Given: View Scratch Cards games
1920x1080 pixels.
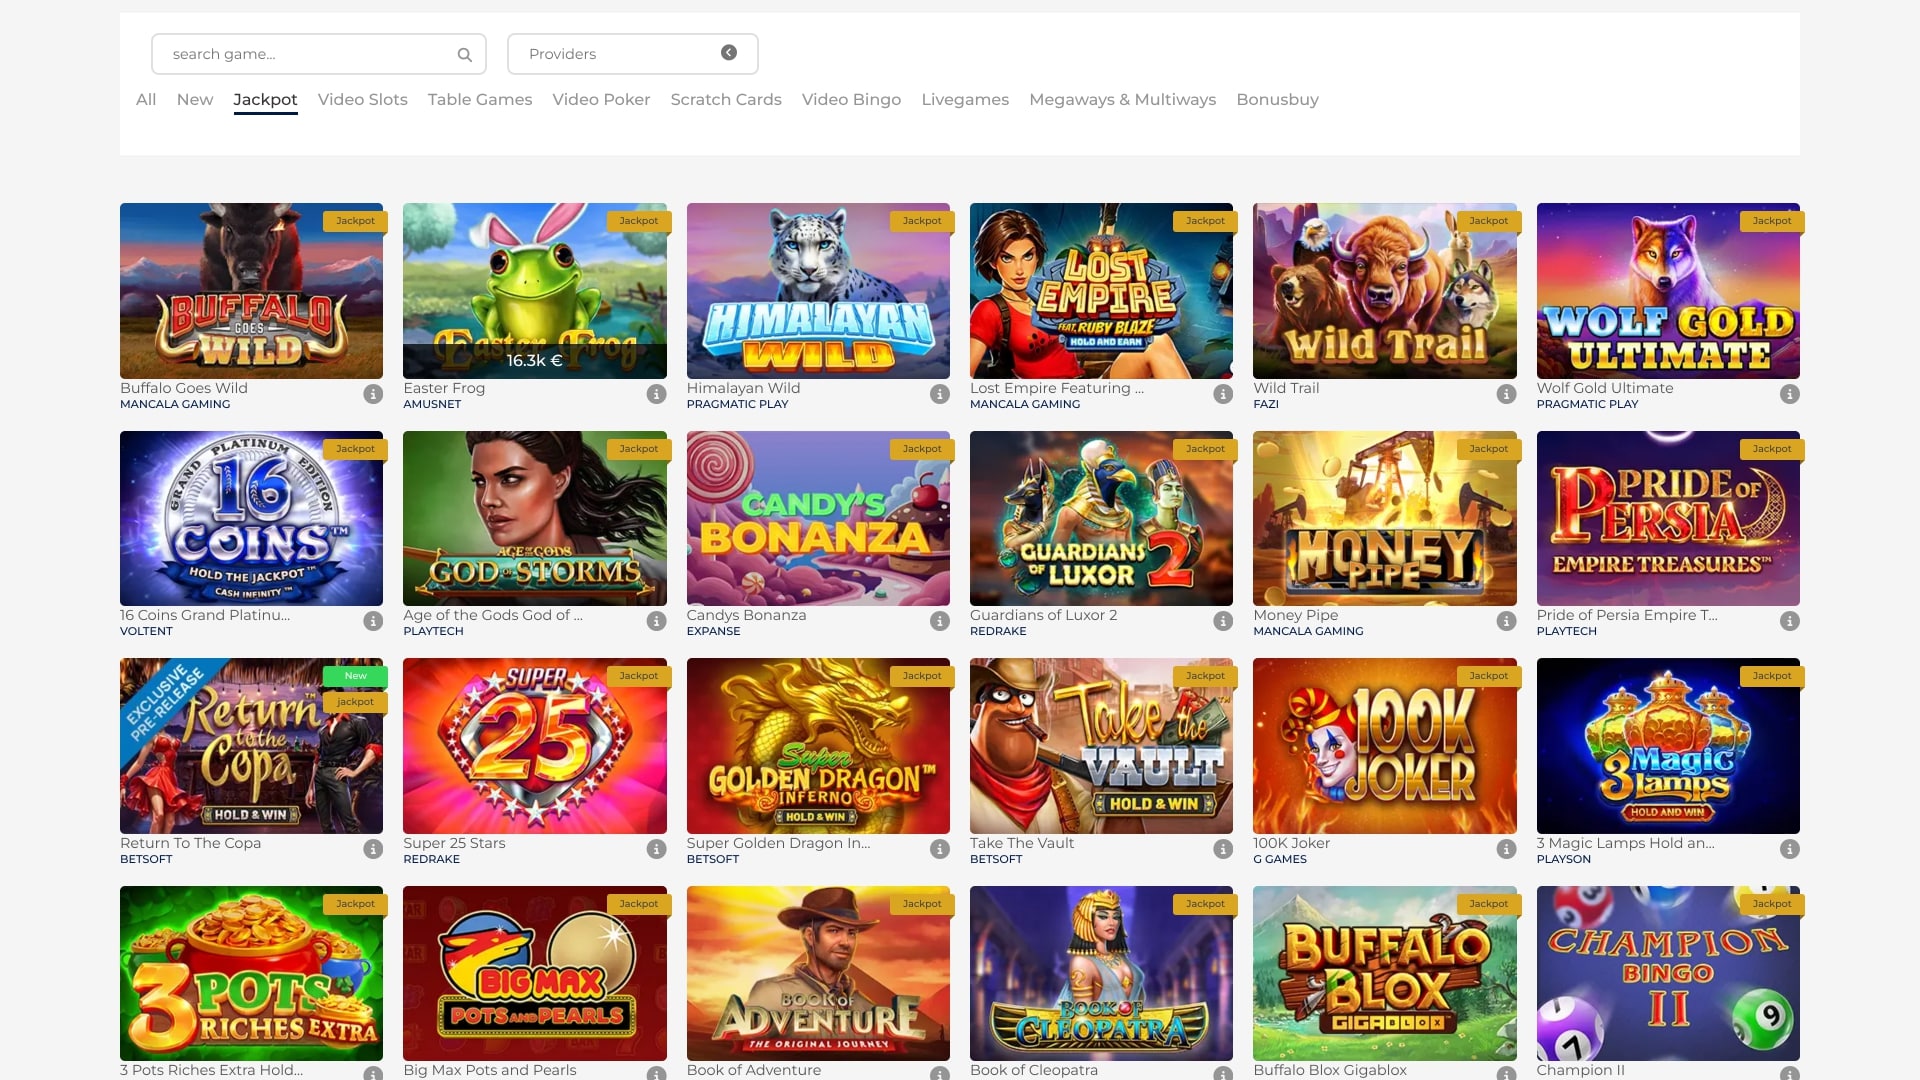Looking at the screenshot, I should (x=726, y=99).
